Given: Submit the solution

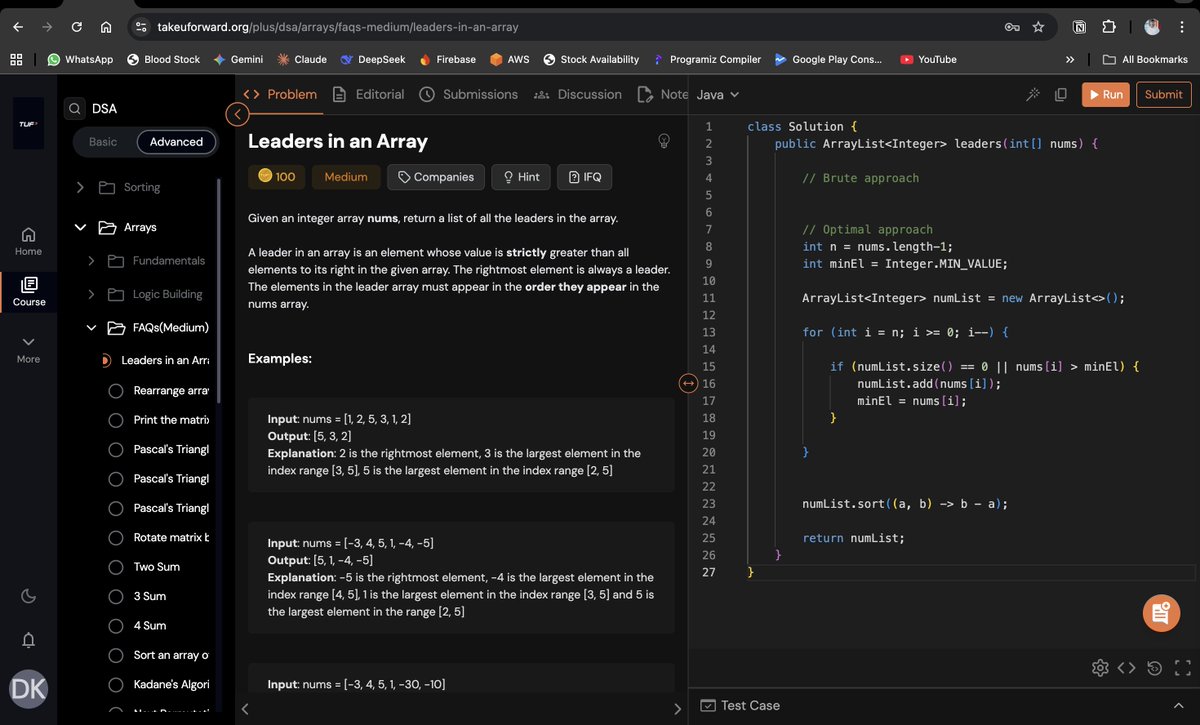Looking at the screenshot, I should 1164,94.
